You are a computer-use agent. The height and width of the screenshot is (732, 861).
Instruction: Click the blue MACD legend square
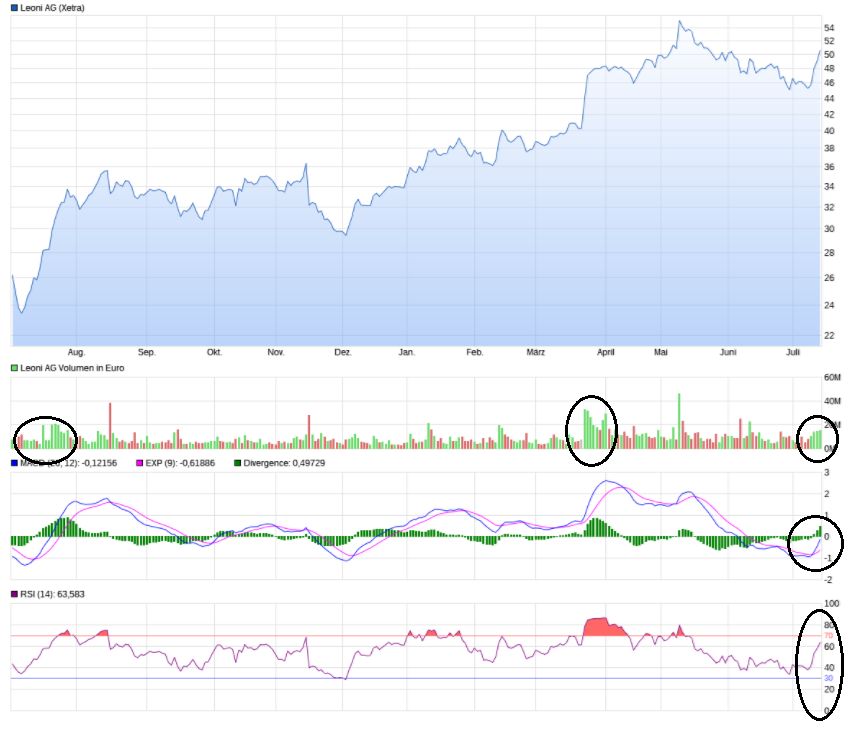pyautogui.click(x=14, y=463)
